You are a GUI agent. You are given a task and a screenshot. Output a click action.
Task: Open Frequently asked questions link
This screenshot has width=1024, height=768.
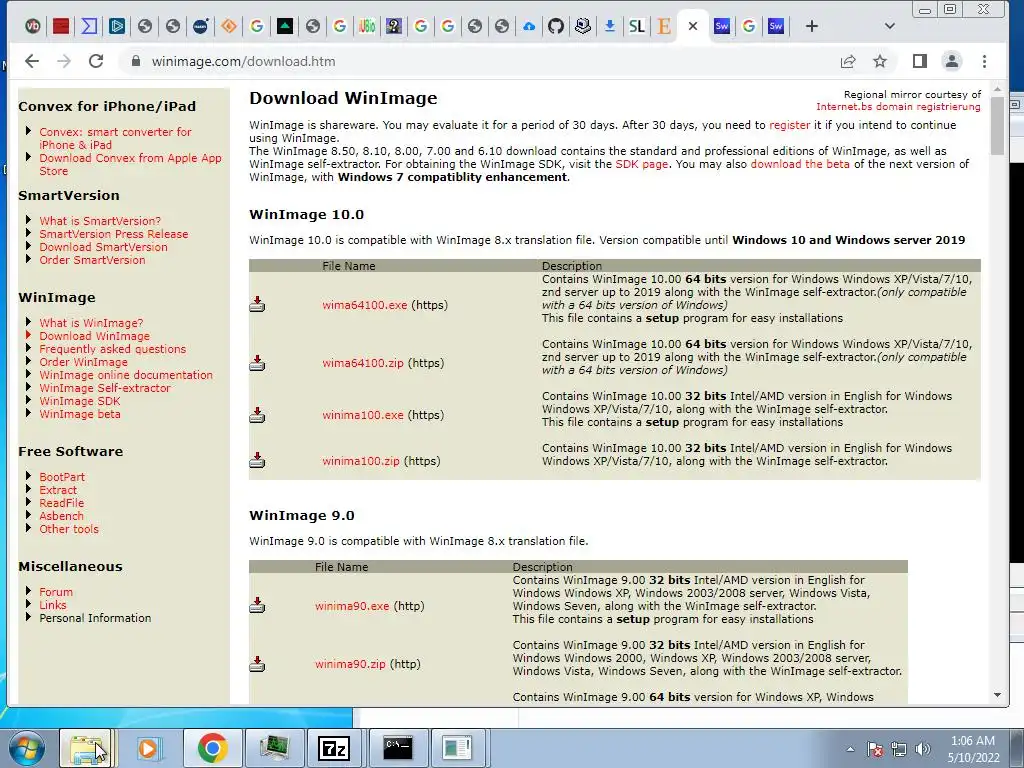112,349
